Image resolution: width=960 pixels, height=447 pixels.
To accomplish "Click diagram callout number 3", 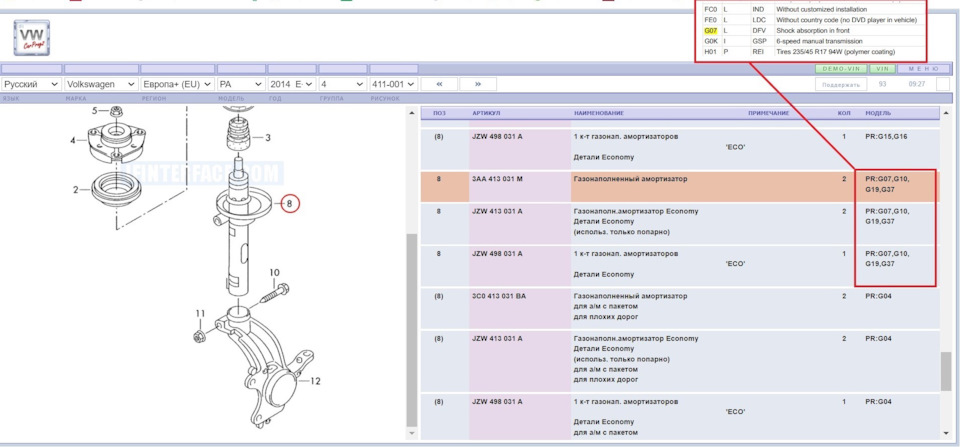I will point(268,138).
